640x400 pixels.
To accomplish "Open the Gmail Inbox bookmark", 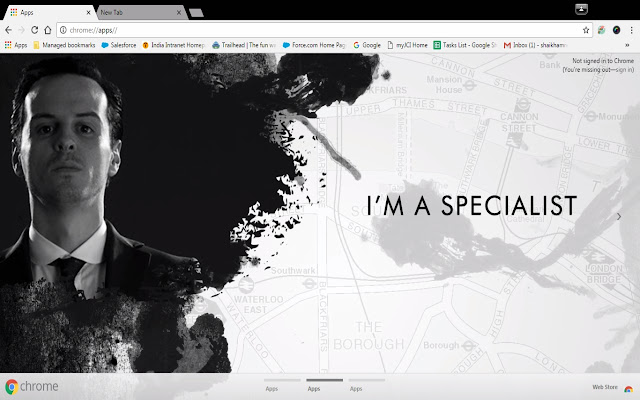I will coord(535,45).
